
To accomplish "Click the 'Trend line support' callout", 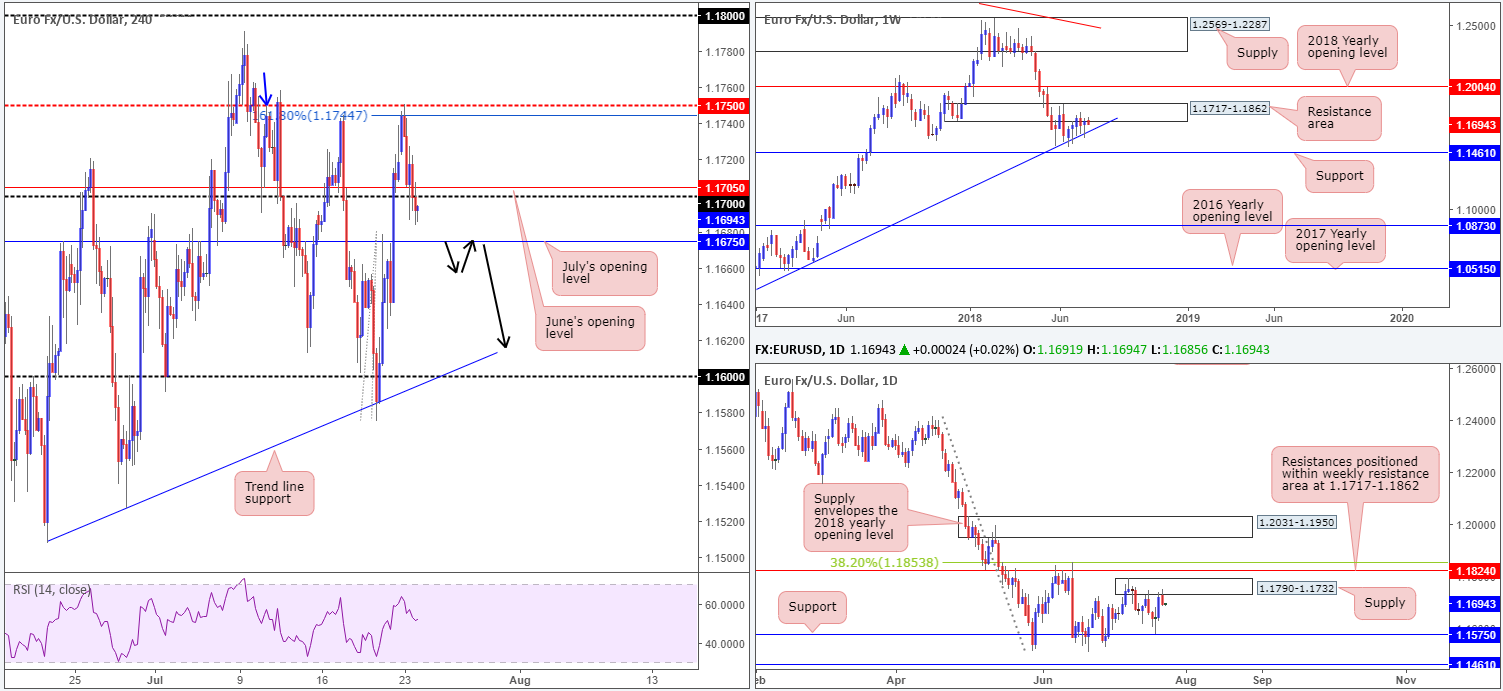I will pos(275,493).
